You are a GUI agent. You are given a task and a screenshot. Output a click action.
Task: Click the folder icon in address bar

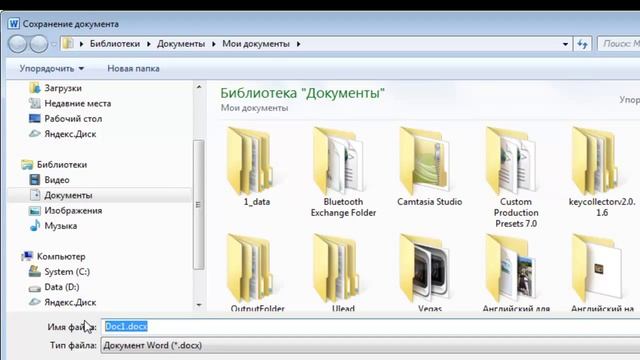click(x=68, y=43)
